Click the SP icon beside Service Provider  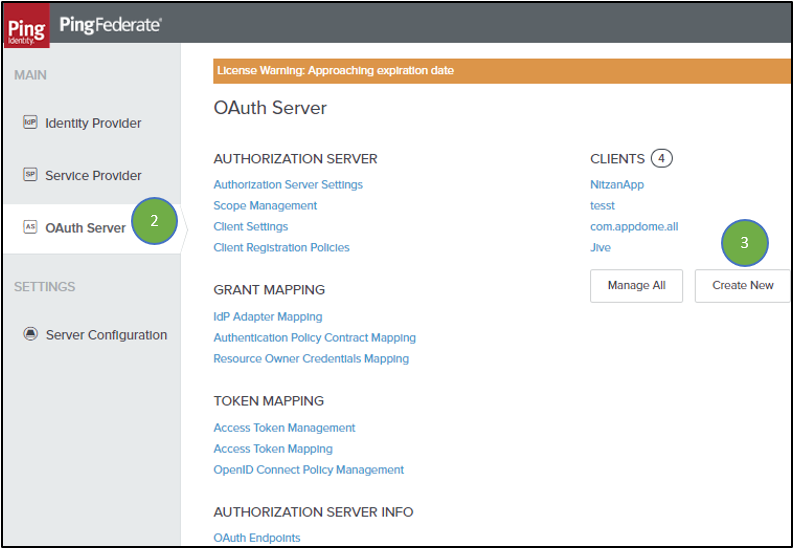(30, 174)
